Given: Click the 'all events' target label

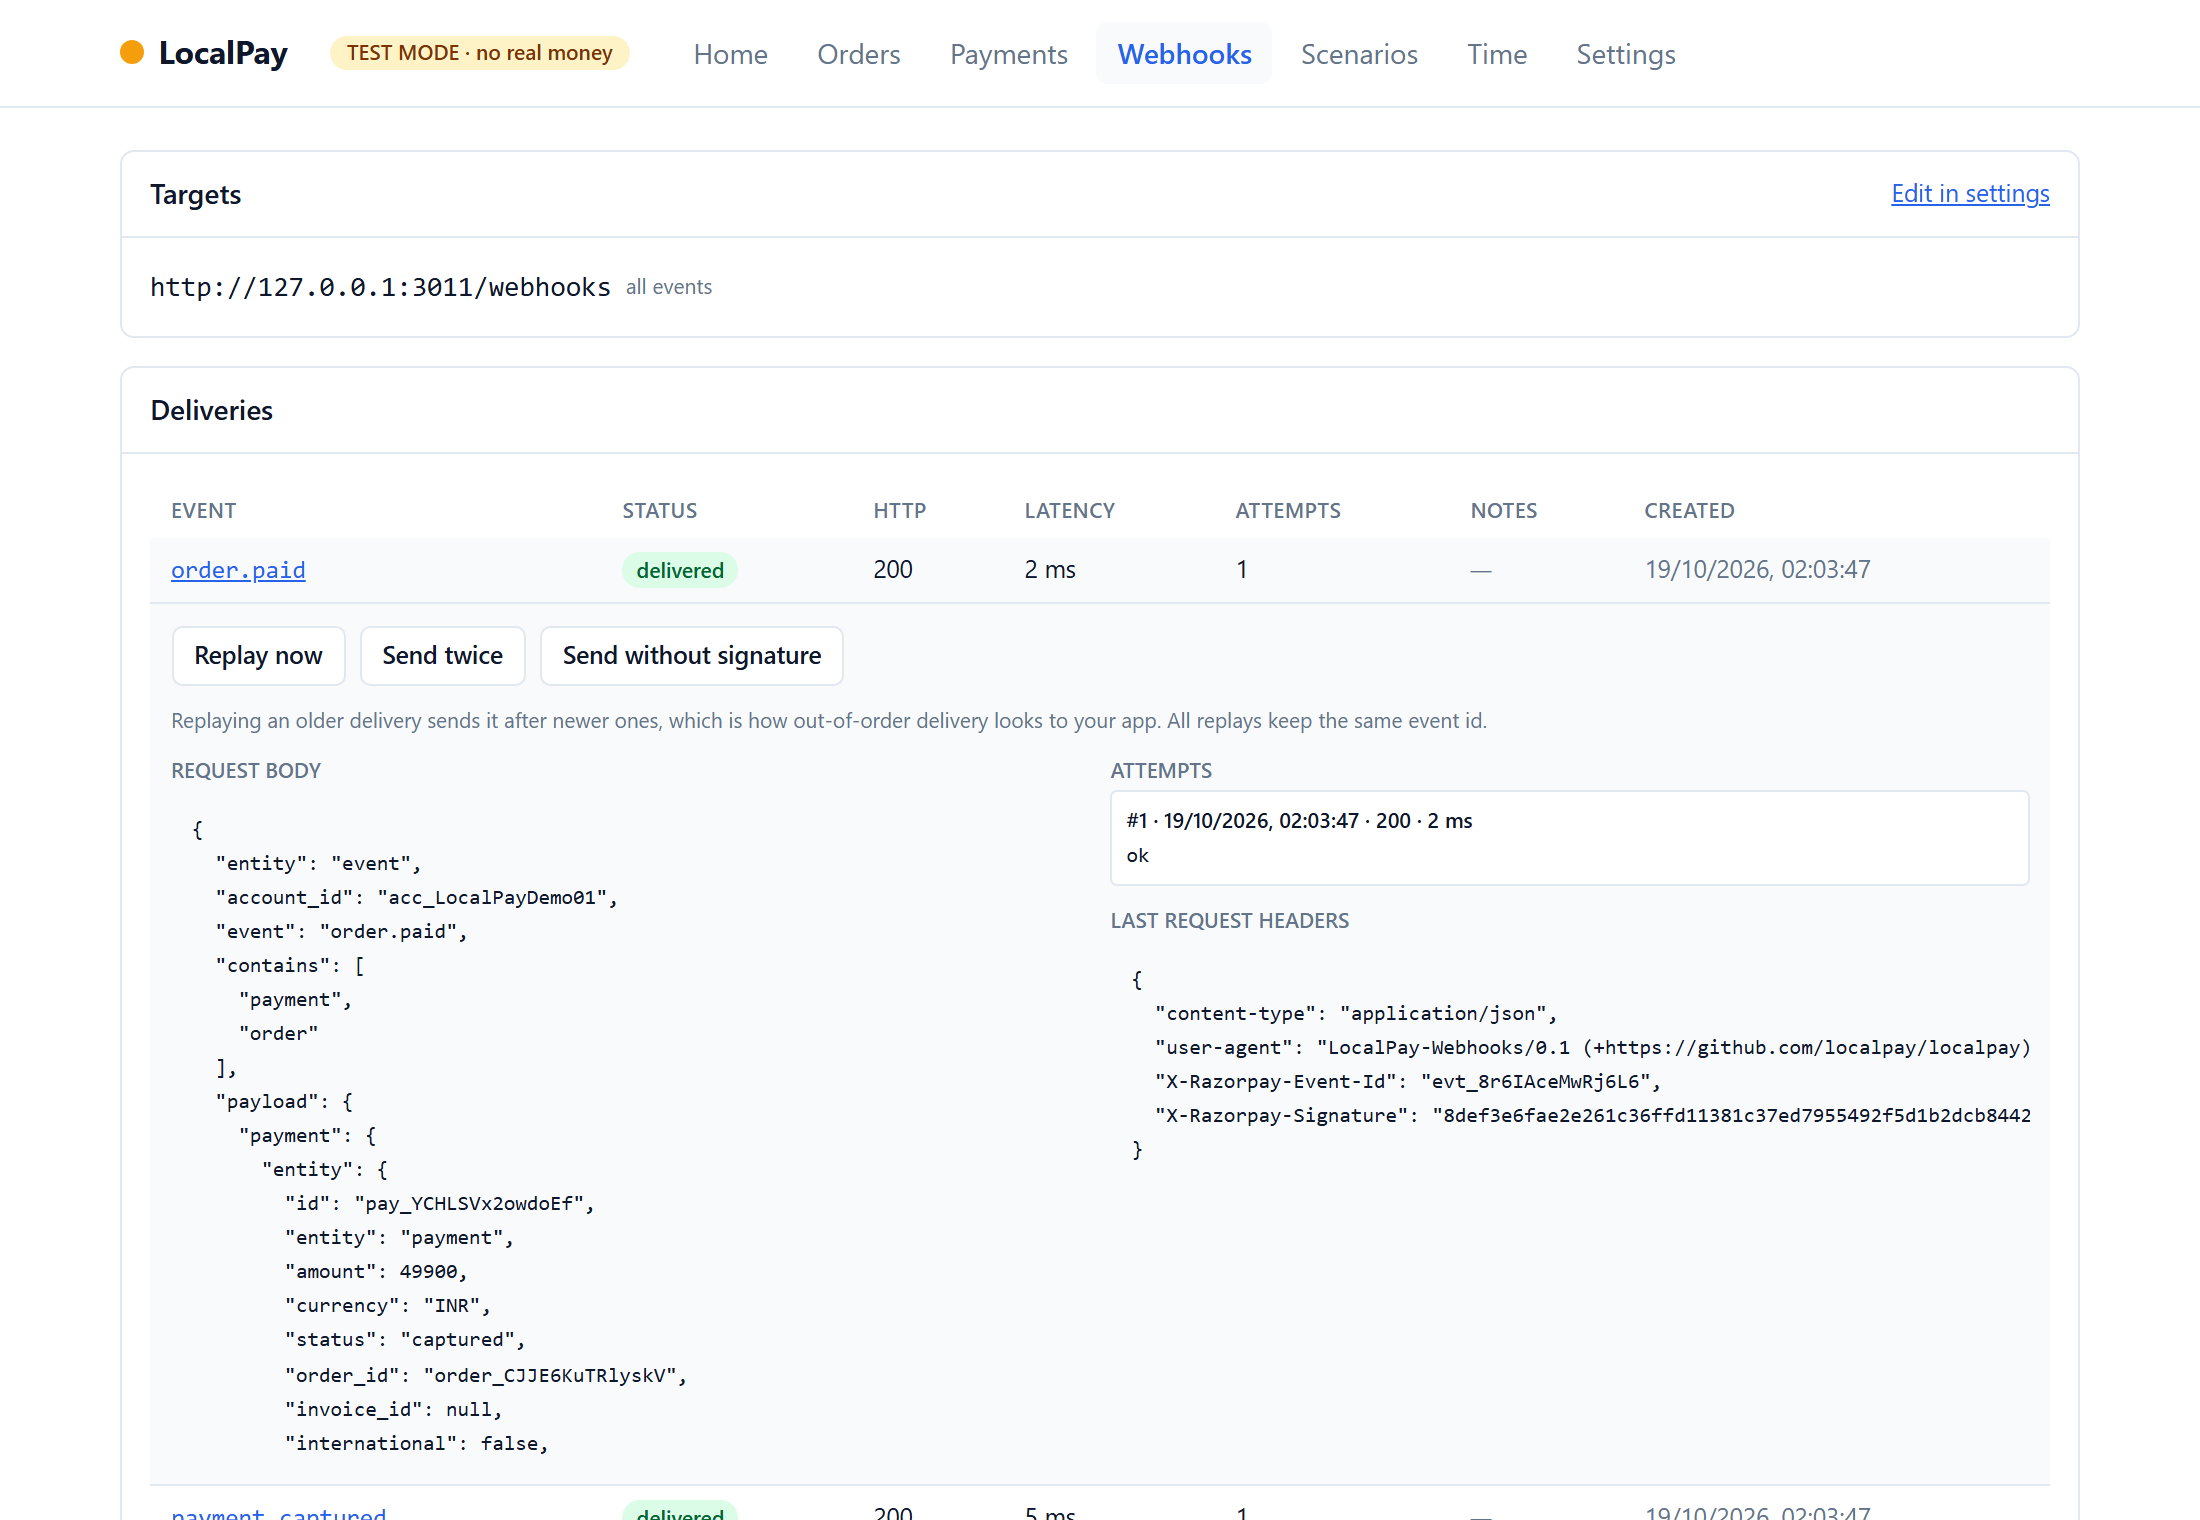Looking at the screenshot, I should point(669,288).
